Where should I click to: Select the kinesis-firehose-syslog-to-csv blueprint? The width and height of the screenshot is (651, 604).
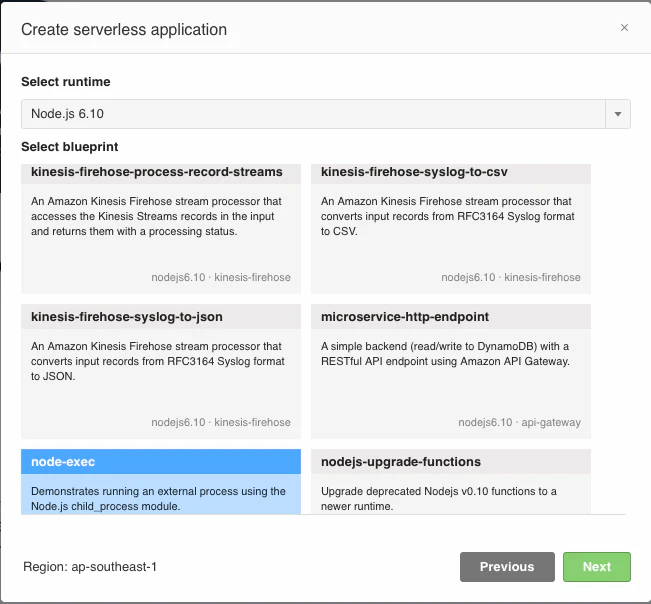coord(450,229)
